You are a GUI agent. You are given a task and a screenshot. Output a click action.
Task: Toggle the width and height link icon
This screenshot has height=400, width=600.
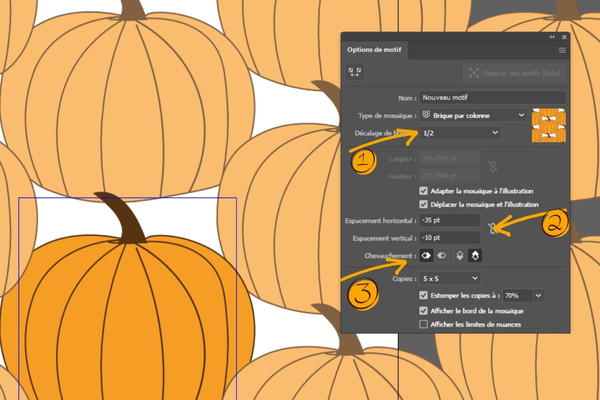tap(493, 167)
